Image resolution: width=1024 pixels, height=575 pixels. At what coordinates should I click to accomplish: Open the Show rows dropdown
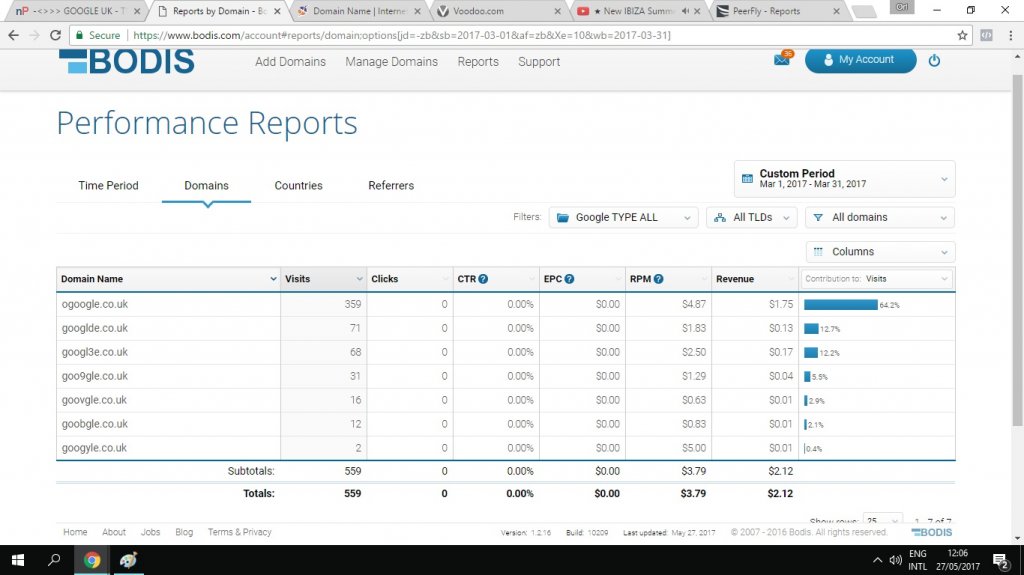pos(882,521)
